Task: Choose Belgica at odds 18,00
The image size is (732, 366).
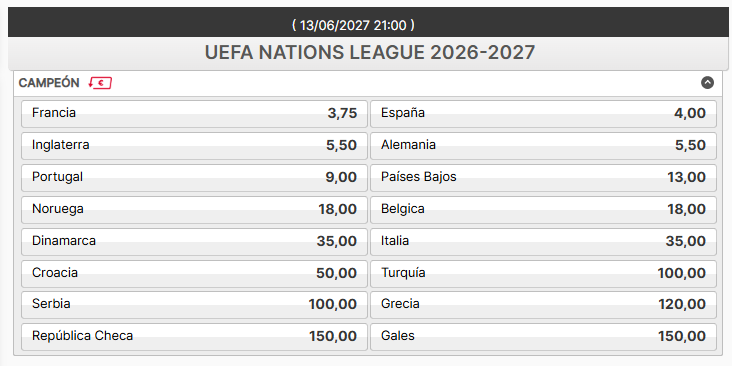Action: pyautogui.click(x=543, y=210)
